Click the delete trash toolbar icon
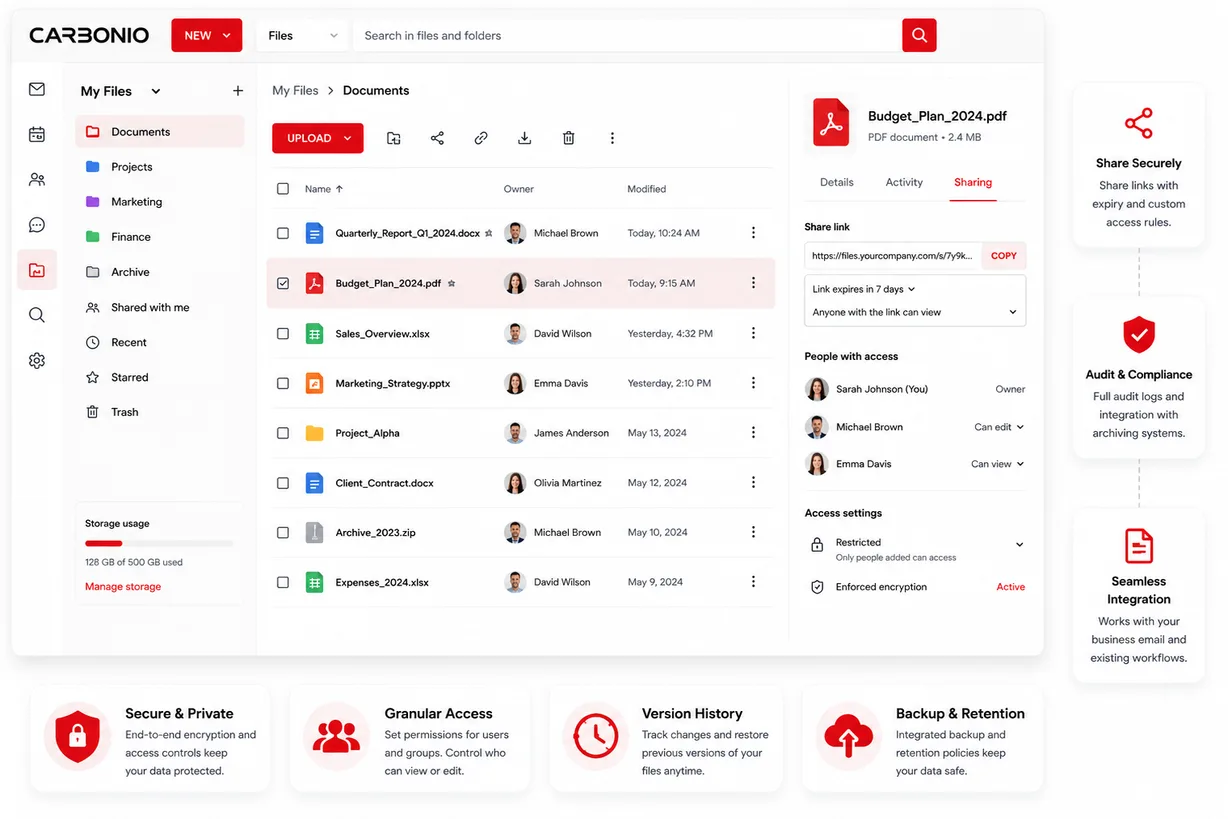Image resolution: width=1228 pixels, height=819 pixels. (x=568, y=138)
